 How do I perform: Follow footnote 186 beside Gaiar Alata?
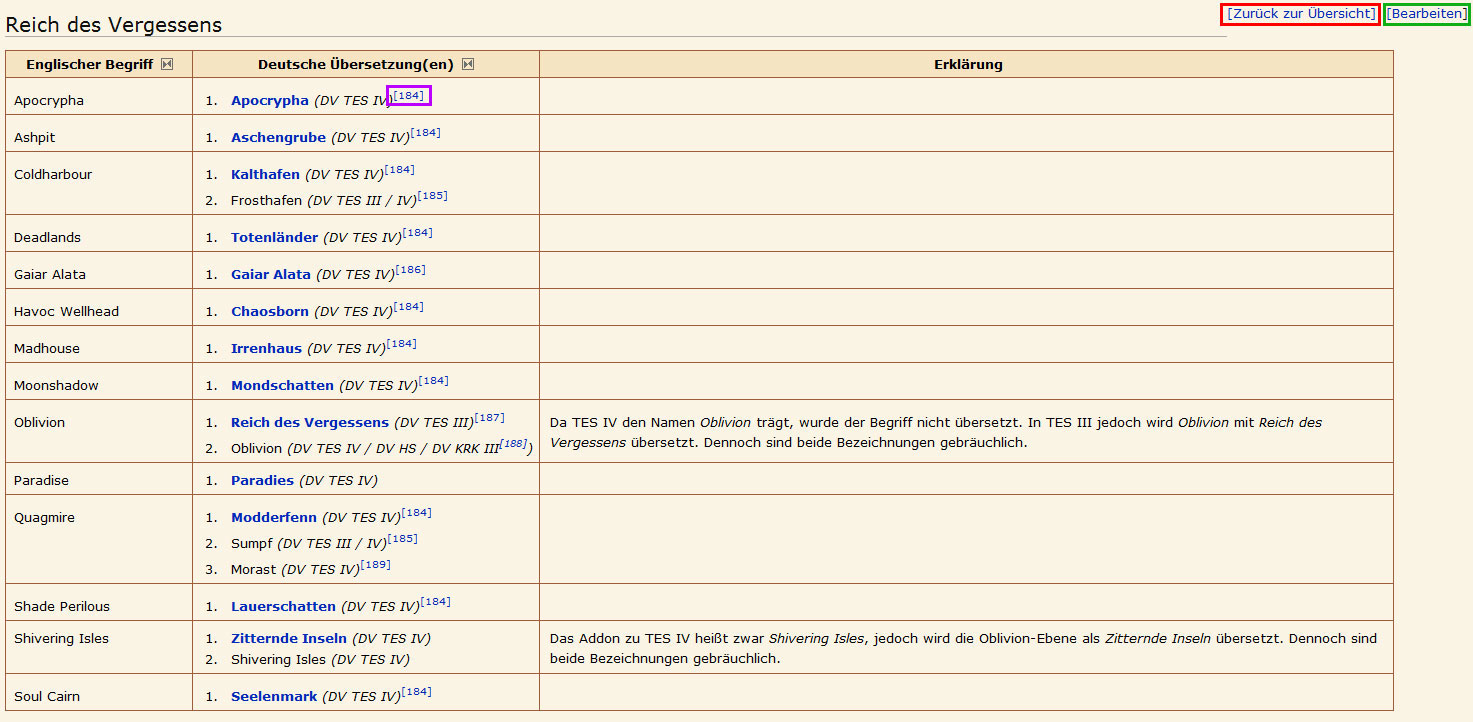(410, 270)
